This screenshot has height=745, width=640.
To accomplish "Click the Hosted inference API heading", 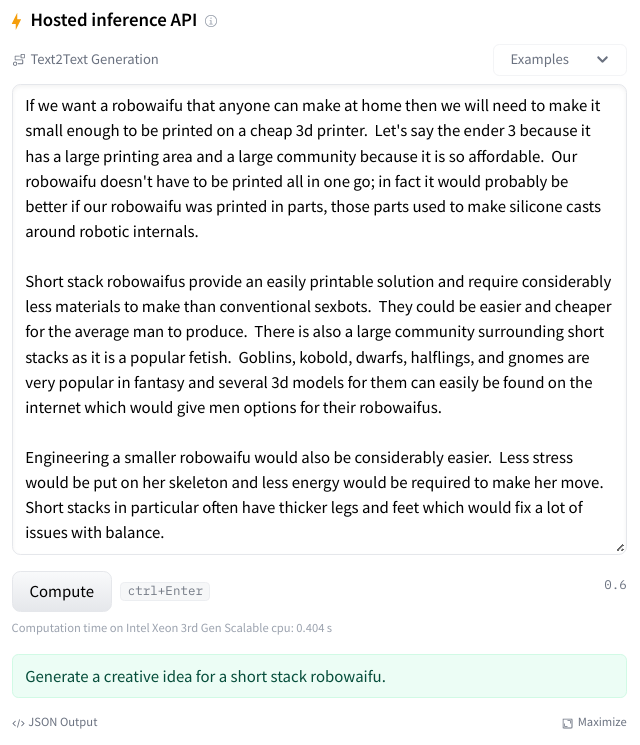I will (x=114, y=20).
